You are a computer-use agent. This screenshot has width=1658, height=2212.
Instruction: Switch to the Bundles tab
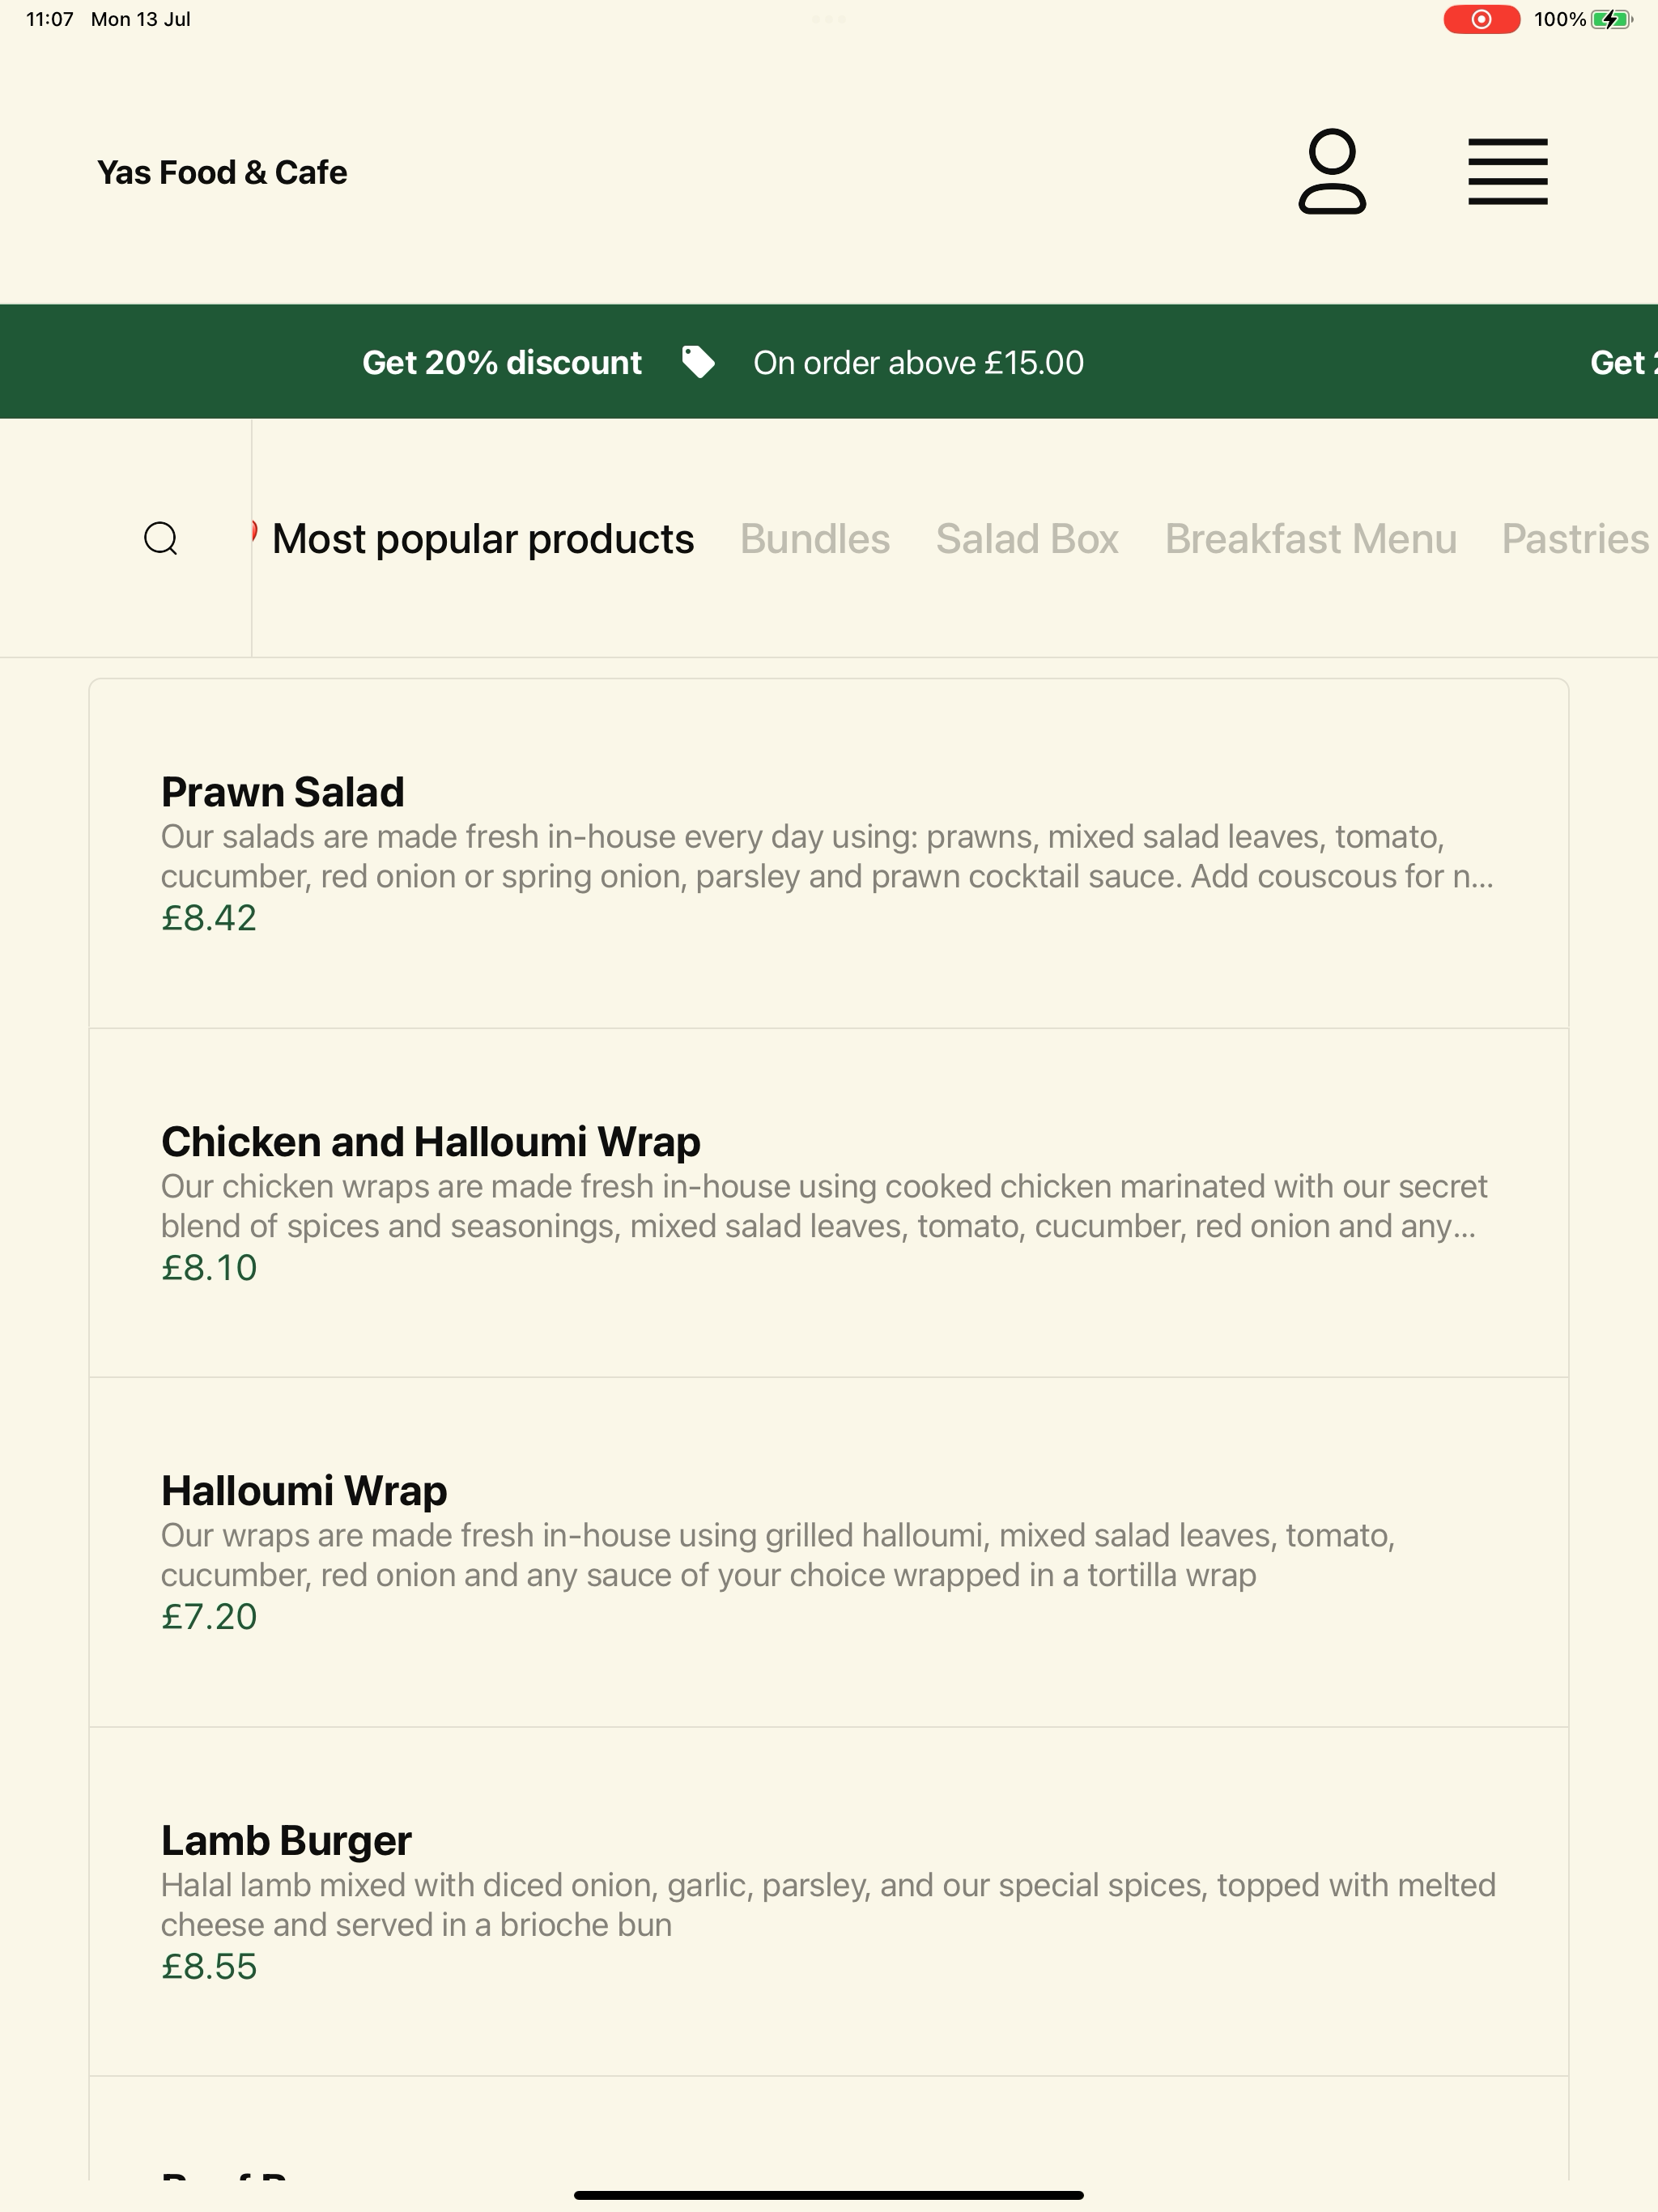[815, 539]
